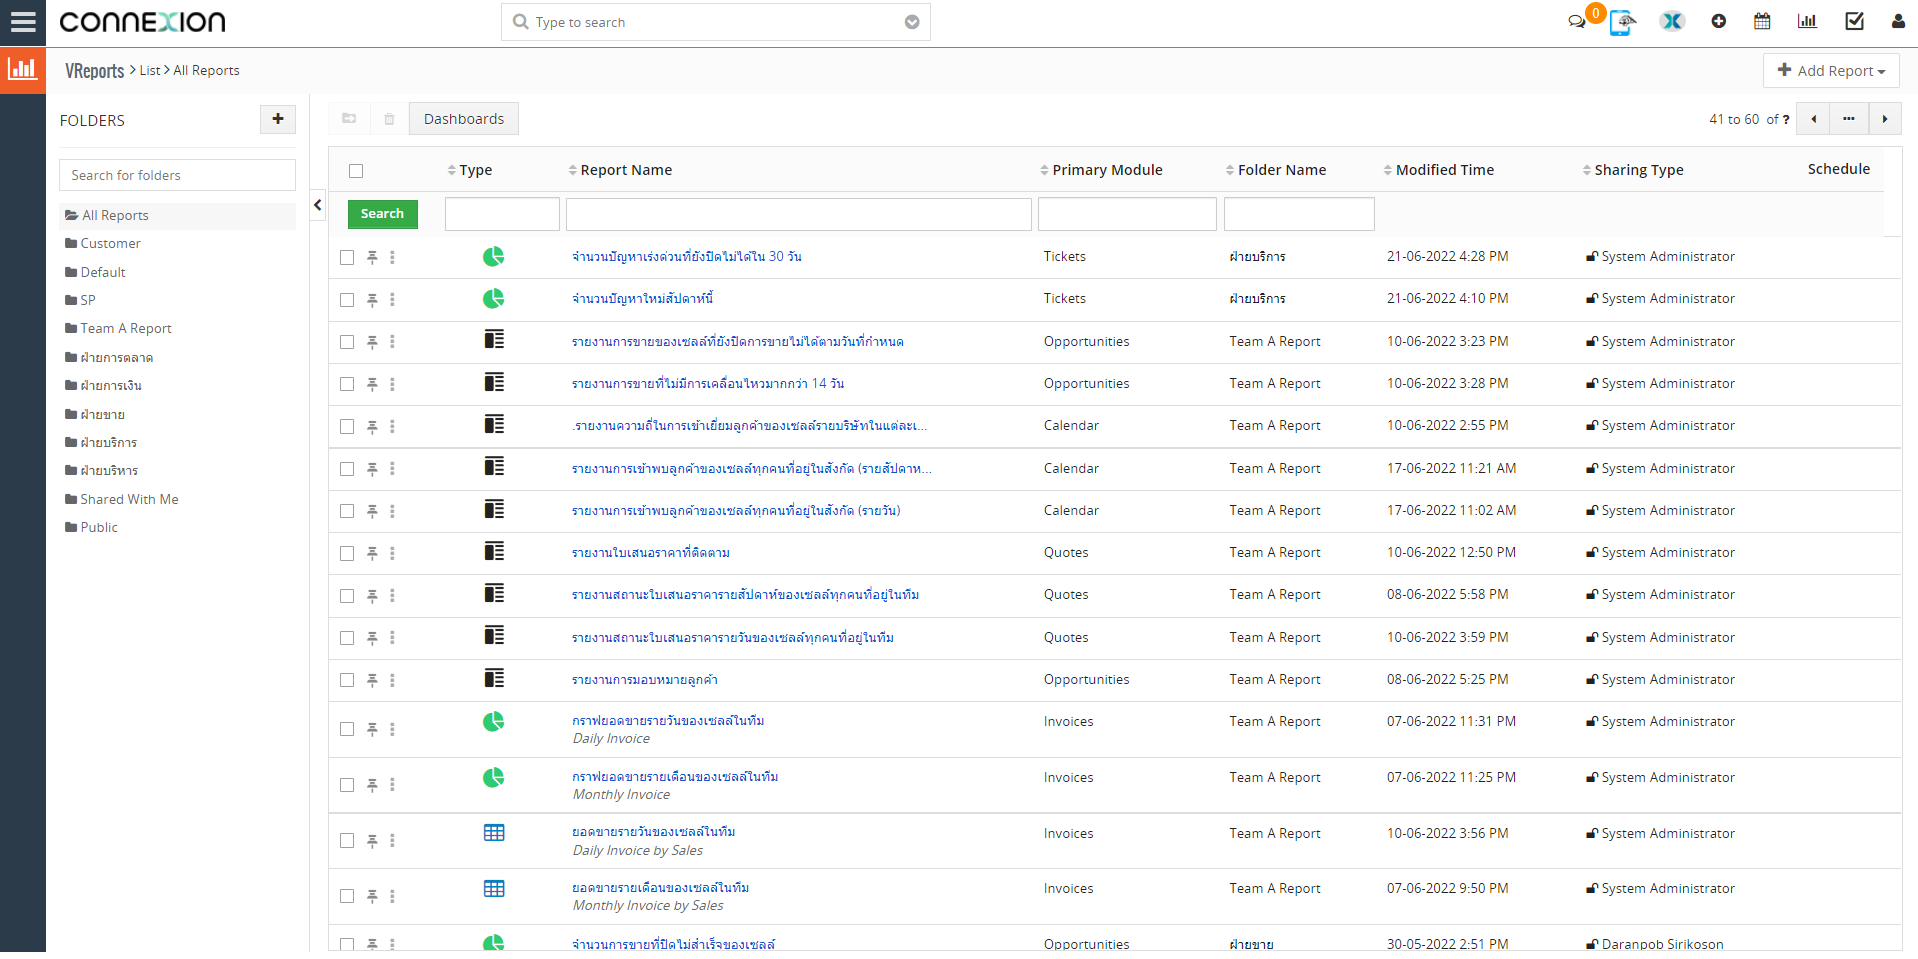1918x959 pixels.
Task: Open the Dashboards tab
Action: point(463,119)
